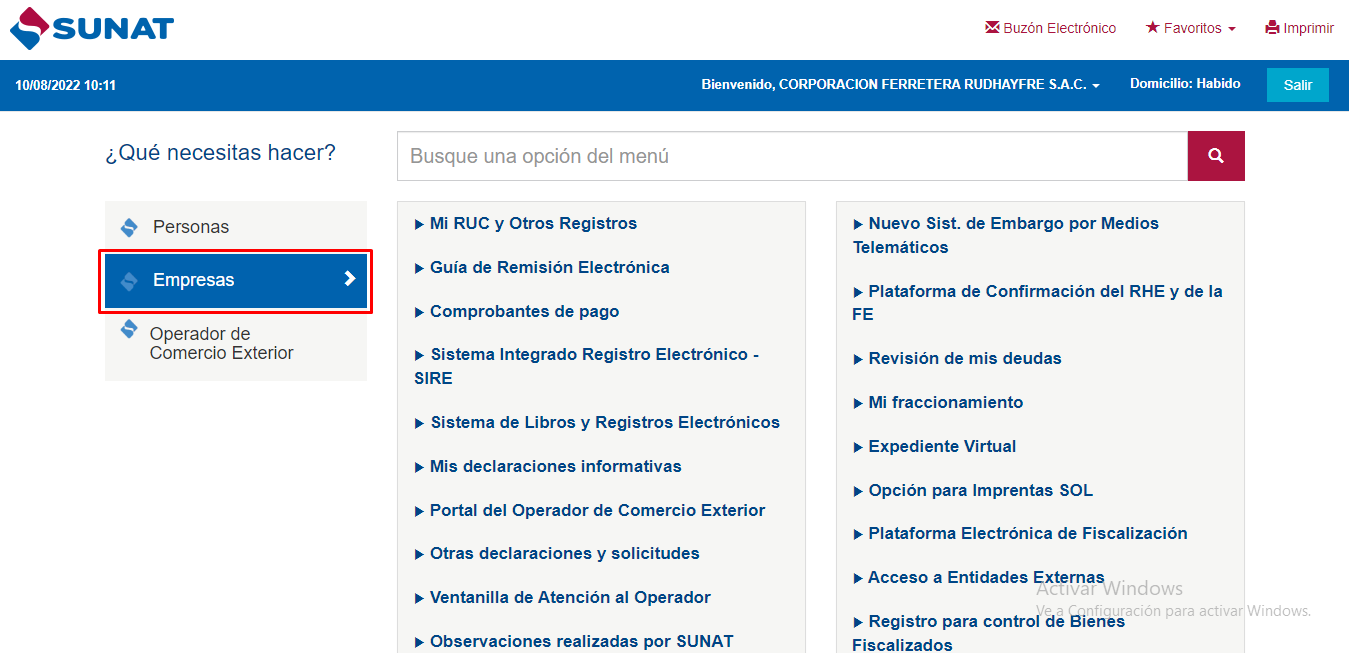Expand Guía de Remisión Electrónica
The image size is (1349, 653).
pos(542,268)
